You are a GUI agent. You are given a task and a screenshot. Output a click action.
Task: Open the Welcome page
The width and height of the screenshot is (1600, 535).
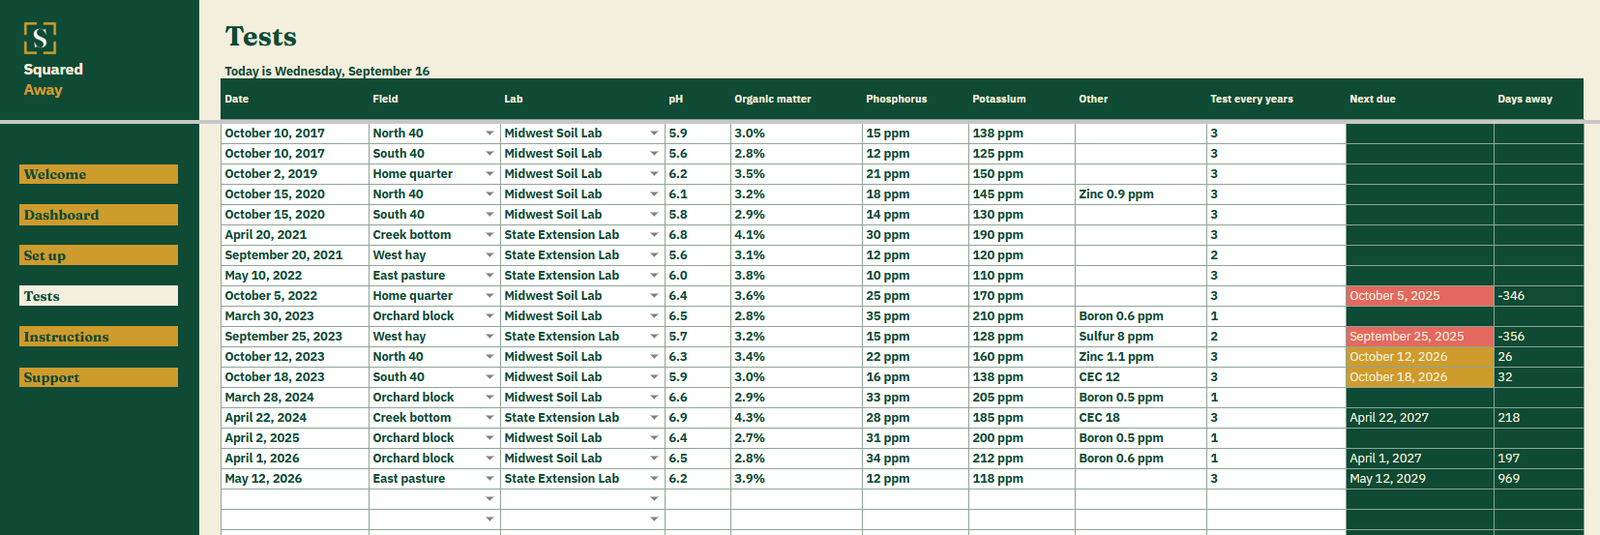98,174
